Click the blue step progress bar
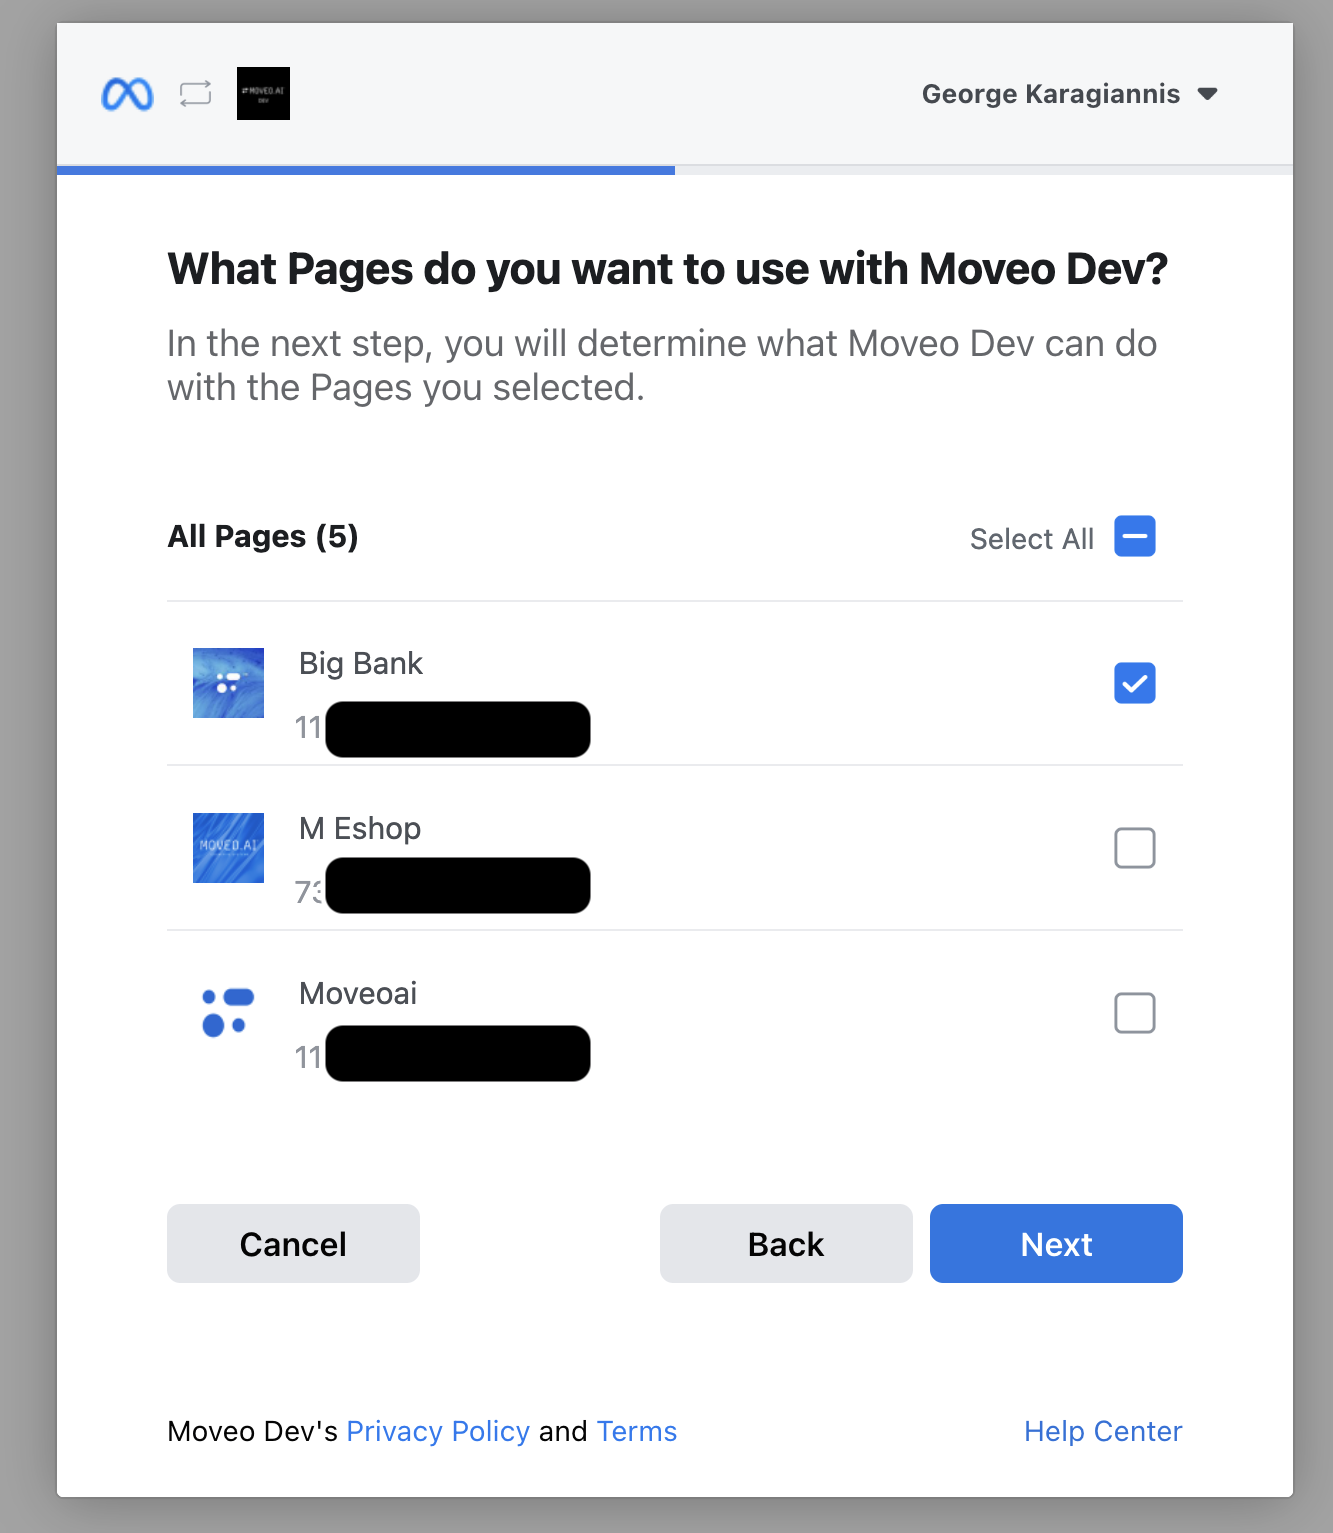Image resolution: width=1333 pixels, height=1533 pixels. pyautogui.click(x=366, y=170)
